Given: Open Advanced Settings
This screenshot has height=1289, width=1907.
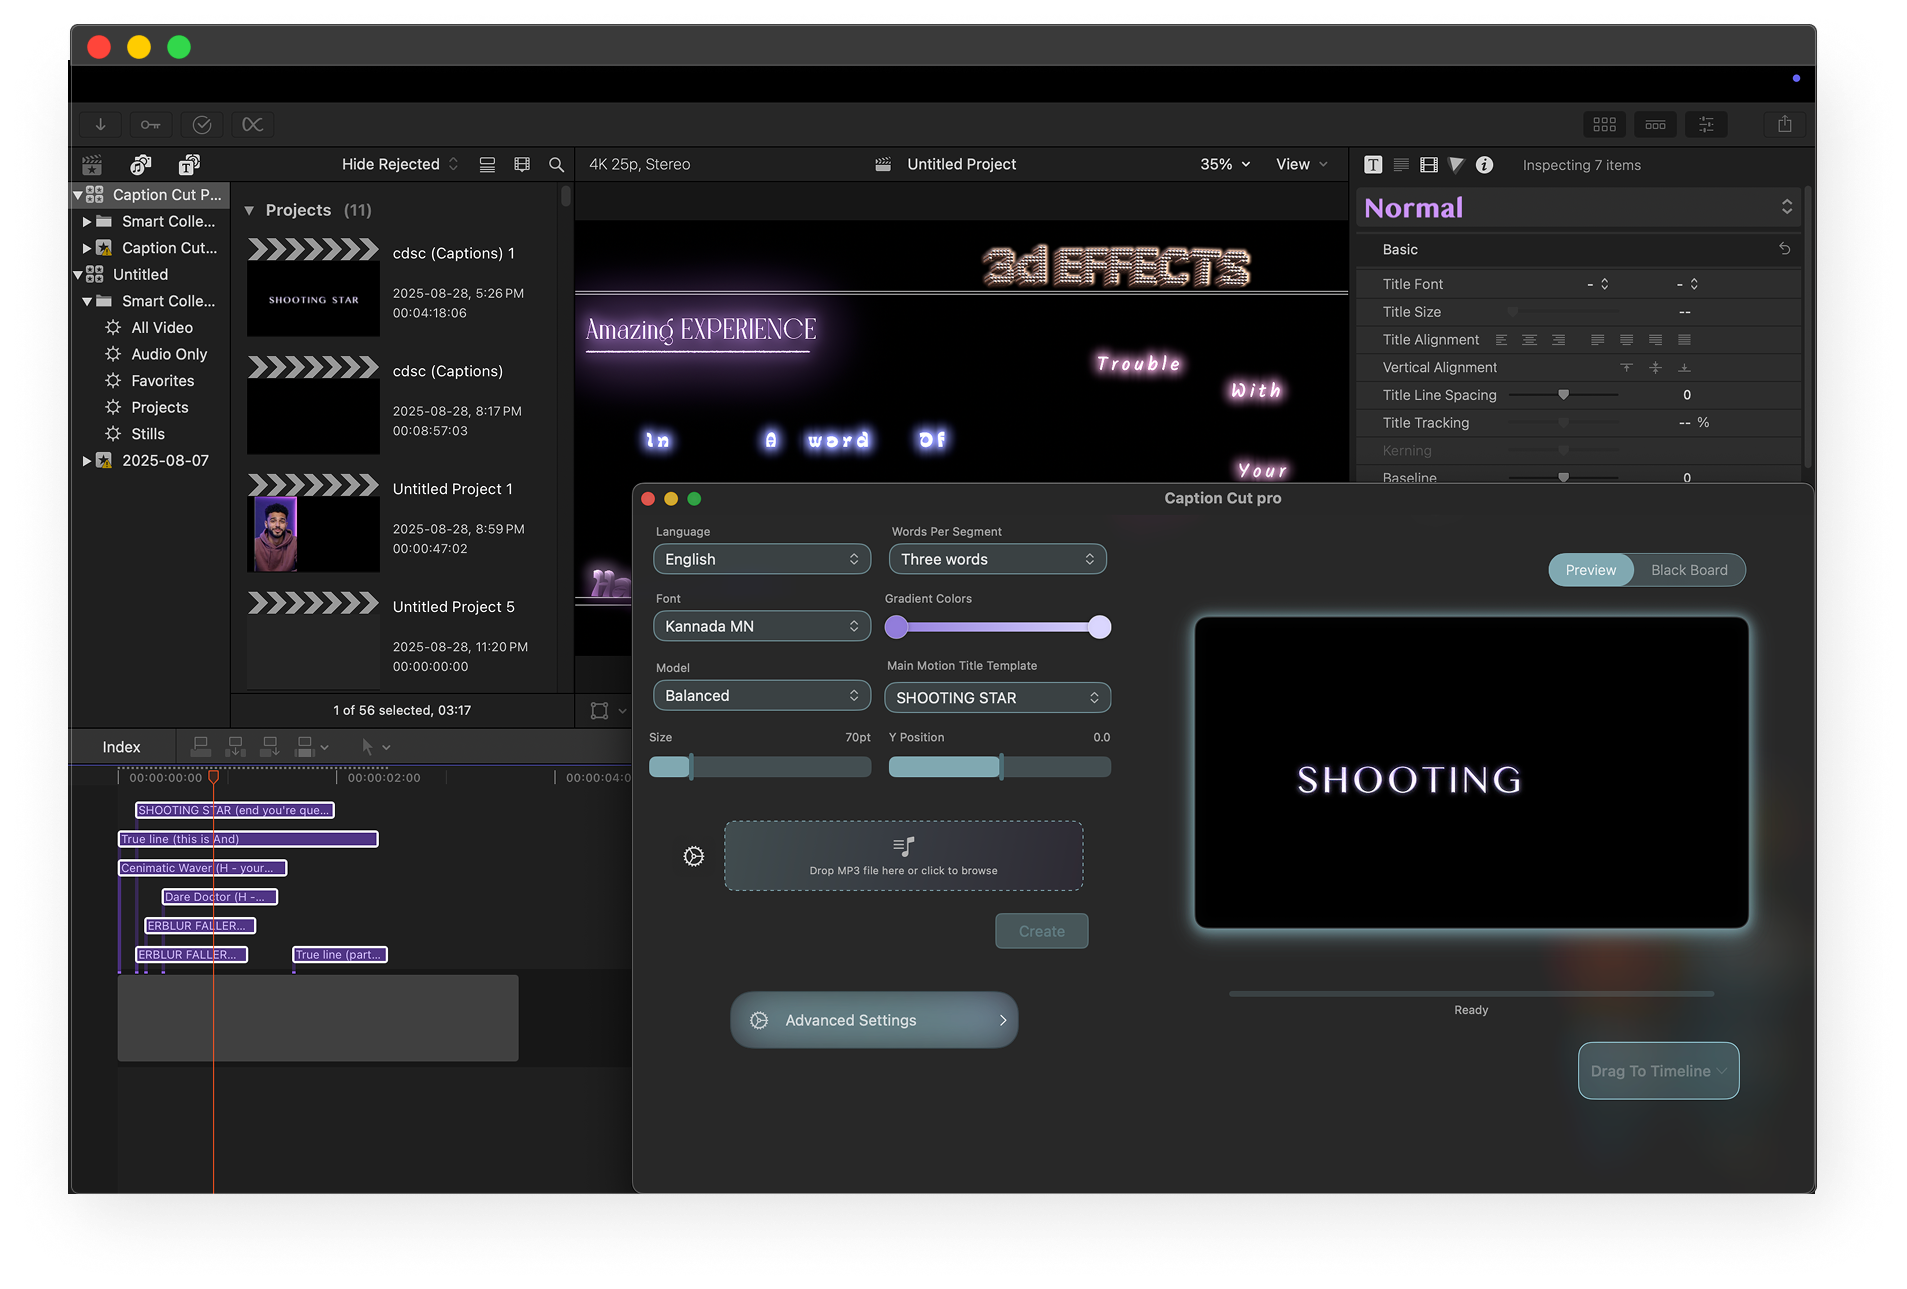Looking at the screenshot, I should pos(874,1020).
